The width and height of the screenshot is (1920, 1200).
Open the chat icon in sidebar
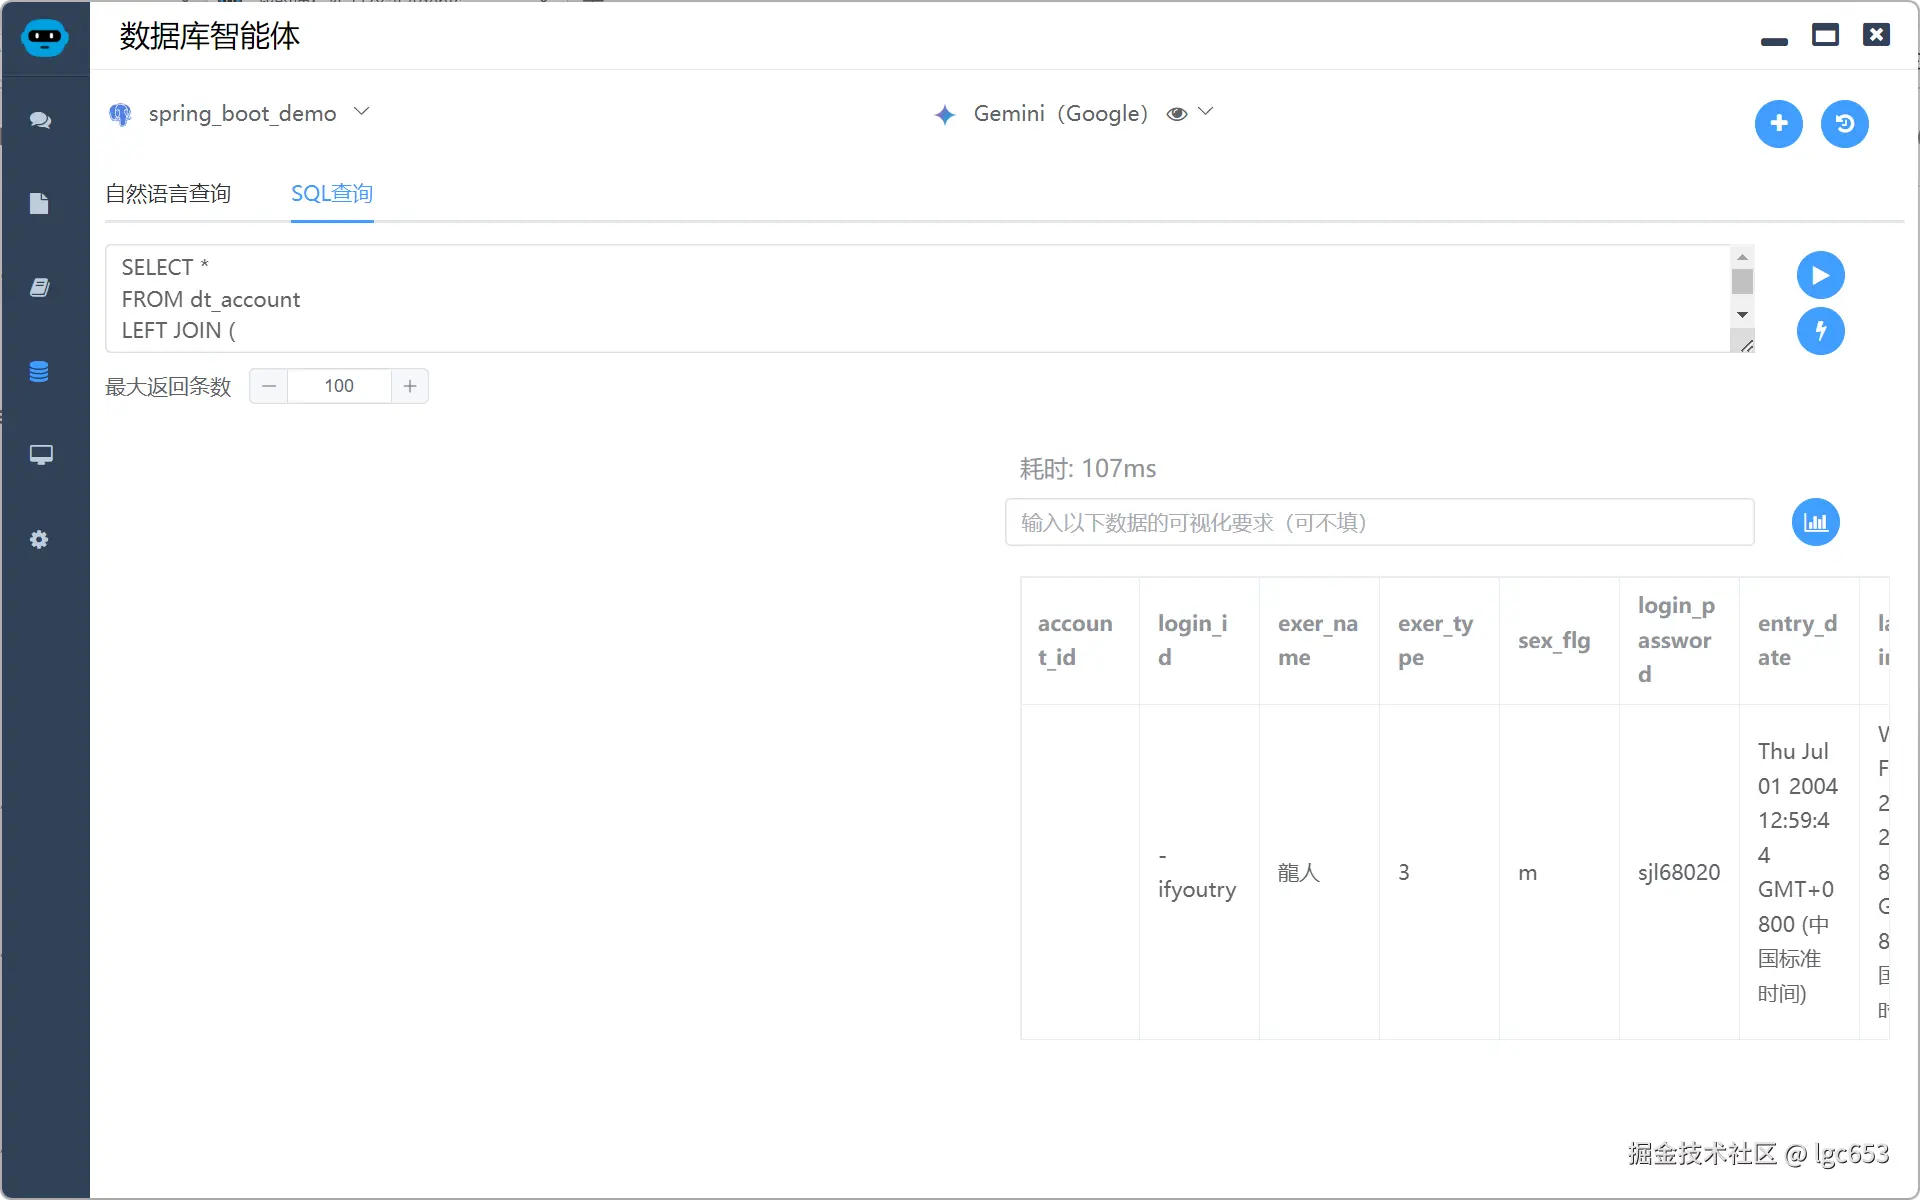pos(40,120)
